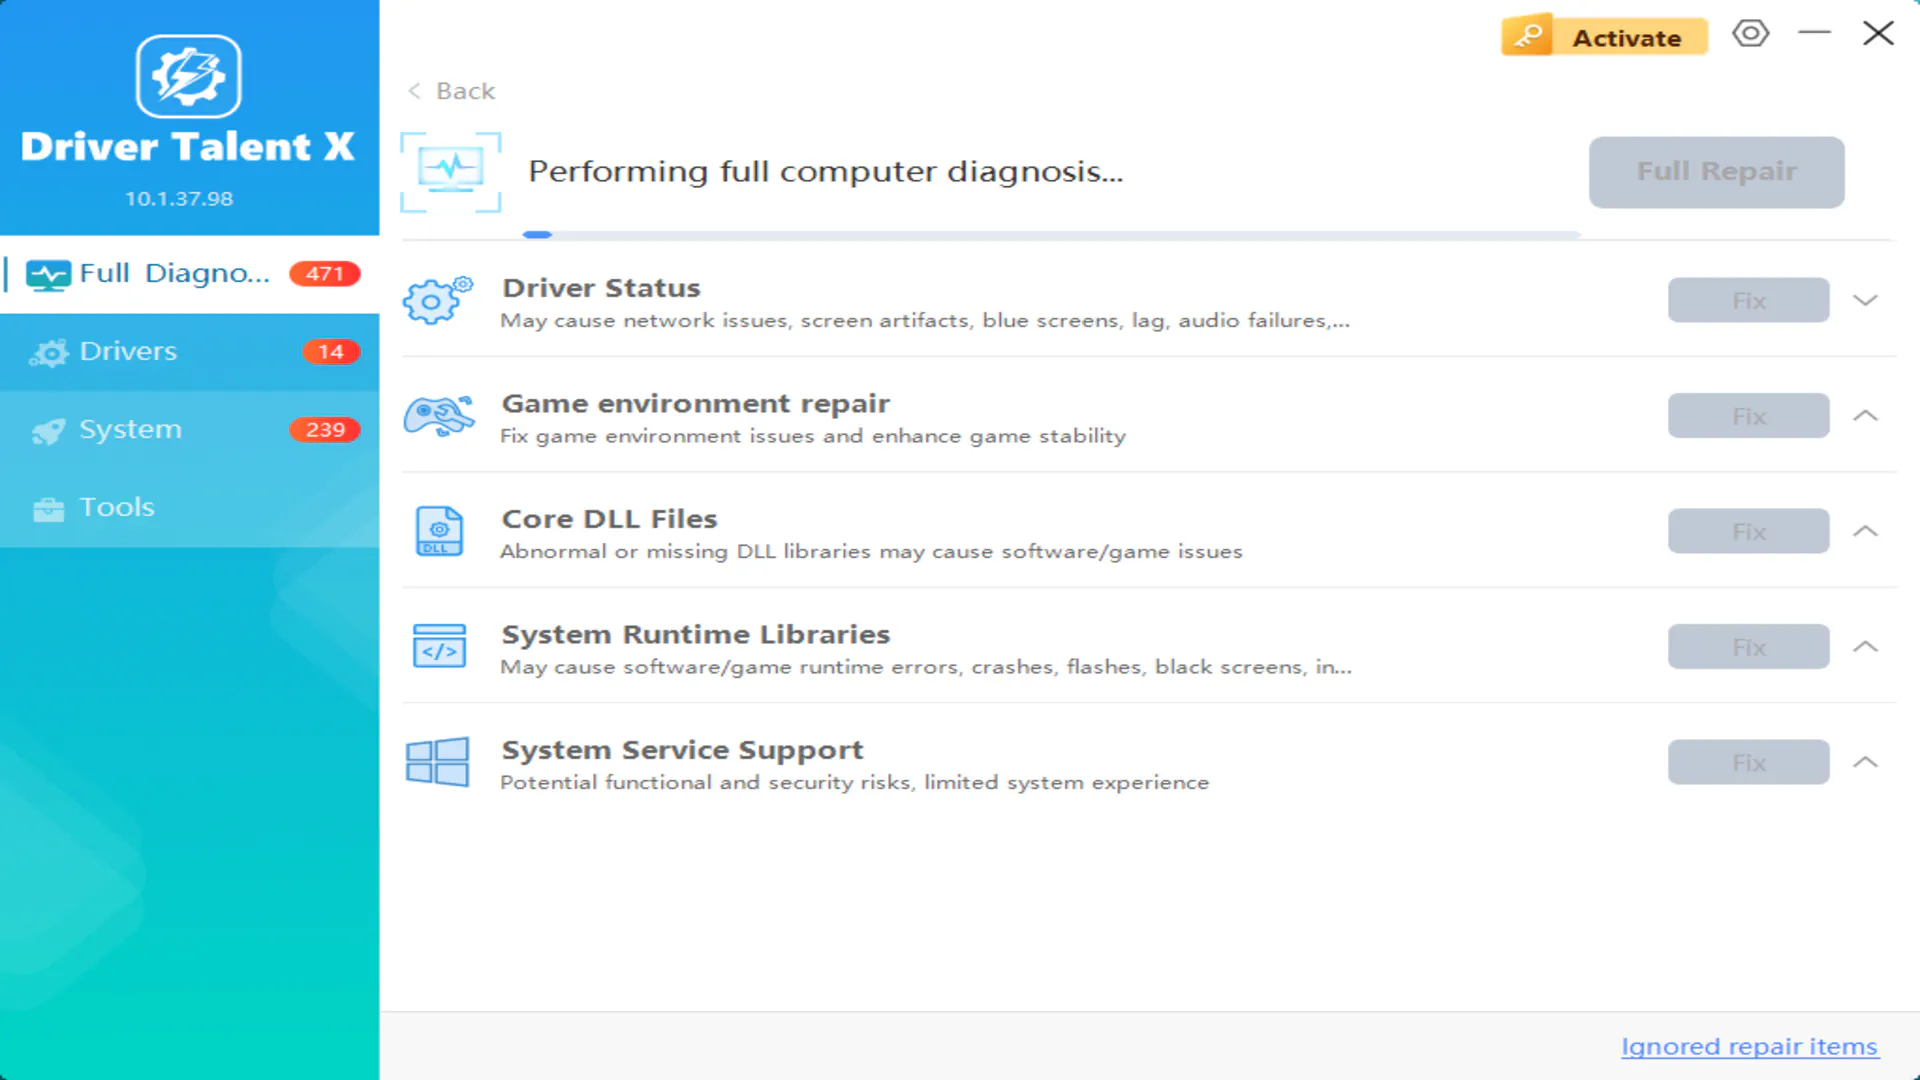Click the Driver Status gear icon
The width and height of the screenshot is (1920, 1080).
coord(438,300)
